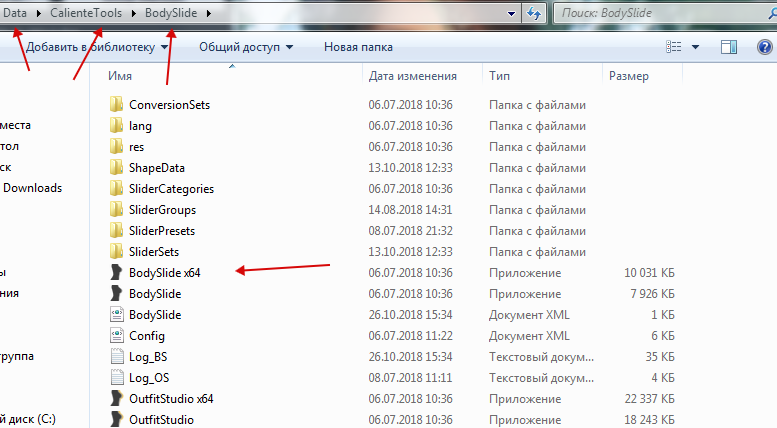Viewport: 777px width, 428px height.
Task: Open the ShapeData folder icon
Action: pyautogui.click(x=116, y=168)
